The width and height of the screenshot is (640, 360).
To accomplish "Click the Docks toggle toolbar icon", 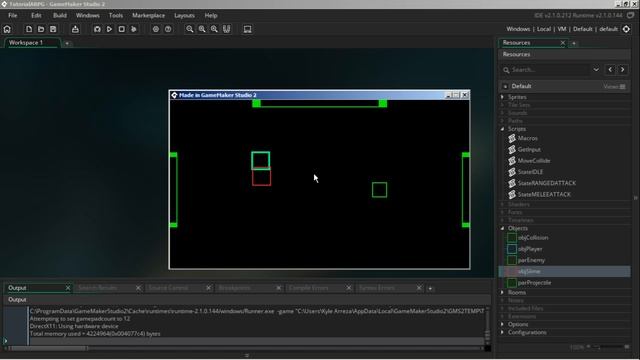I will click(x=227, y=29).
